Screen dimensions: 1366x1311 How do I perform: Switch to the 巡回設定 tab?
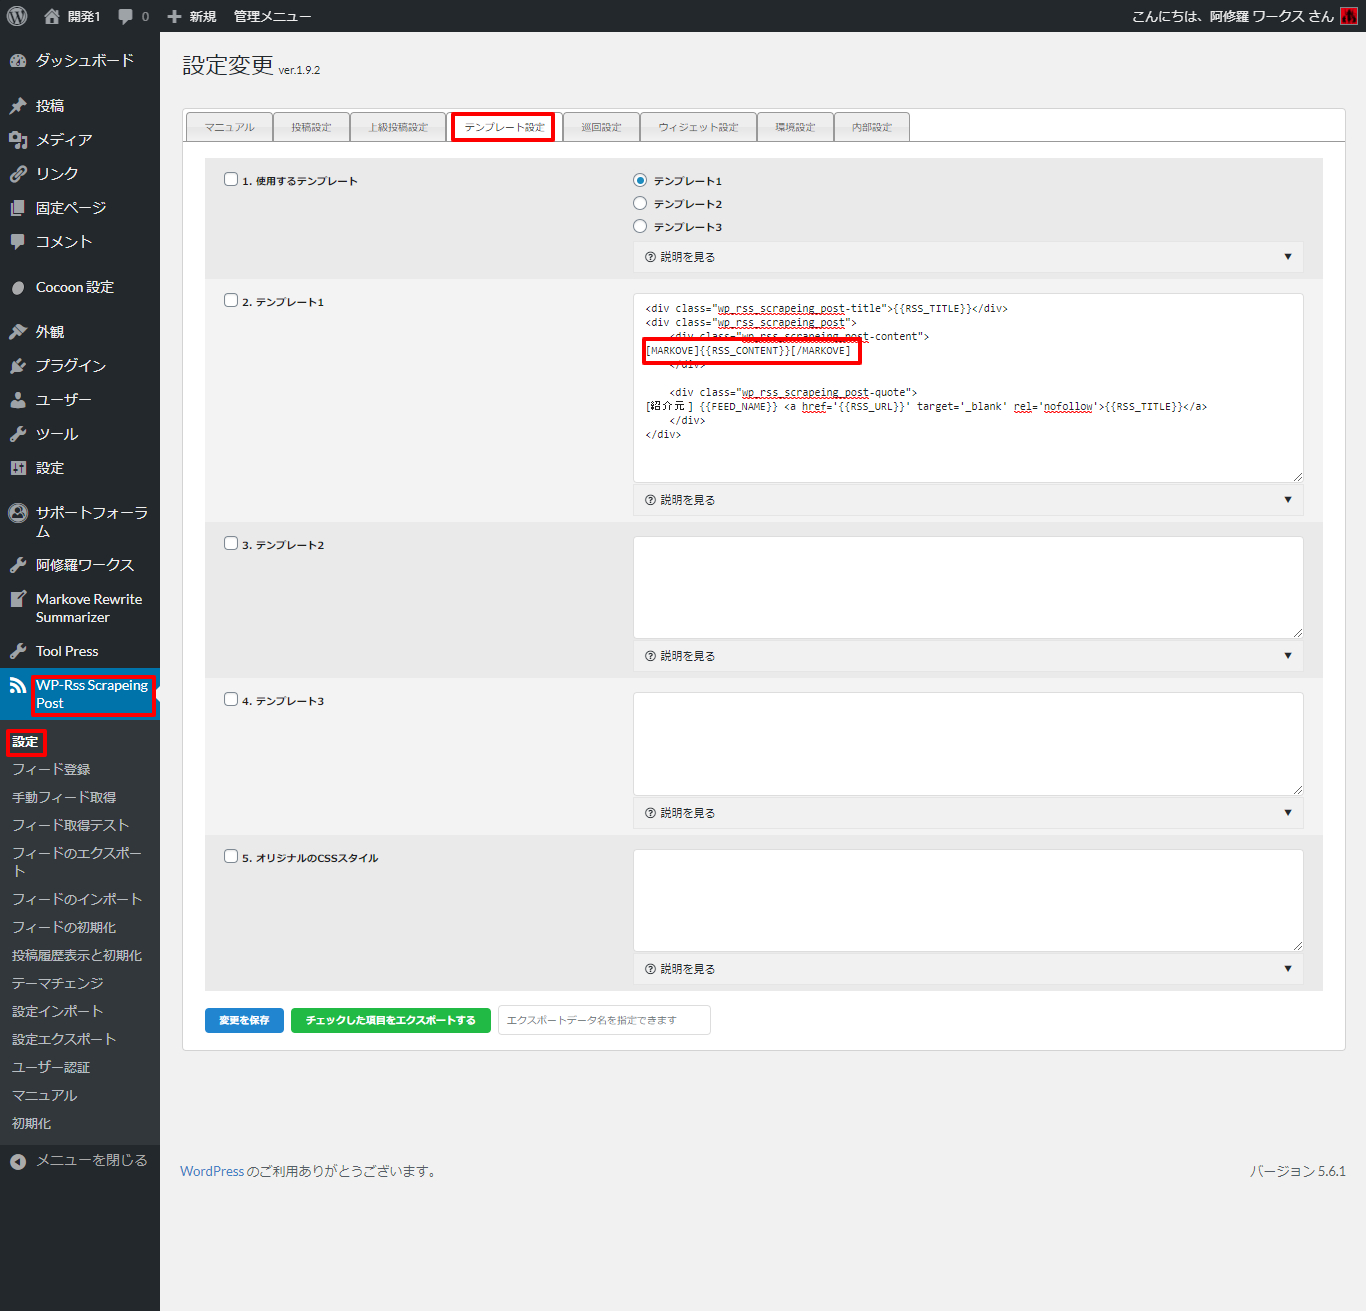click(601, 127)
